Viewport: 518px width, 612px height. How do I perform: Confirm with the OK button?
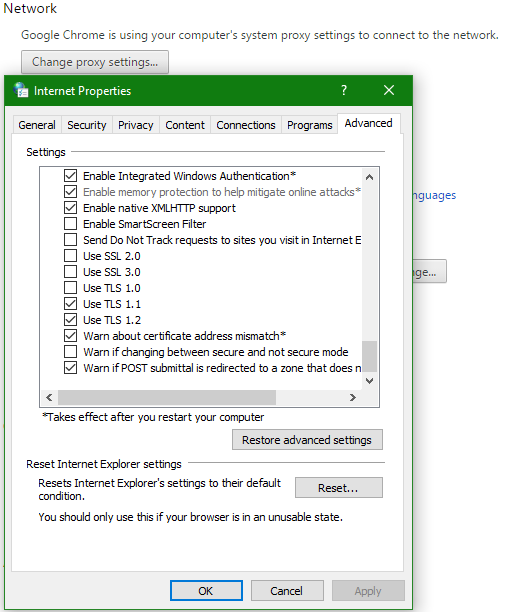(206, 591)
